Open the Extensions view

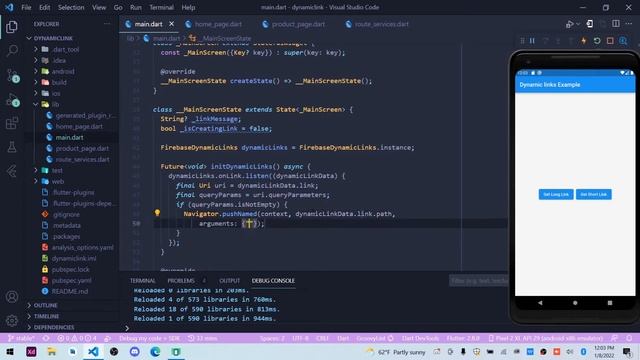pos(12,123)
